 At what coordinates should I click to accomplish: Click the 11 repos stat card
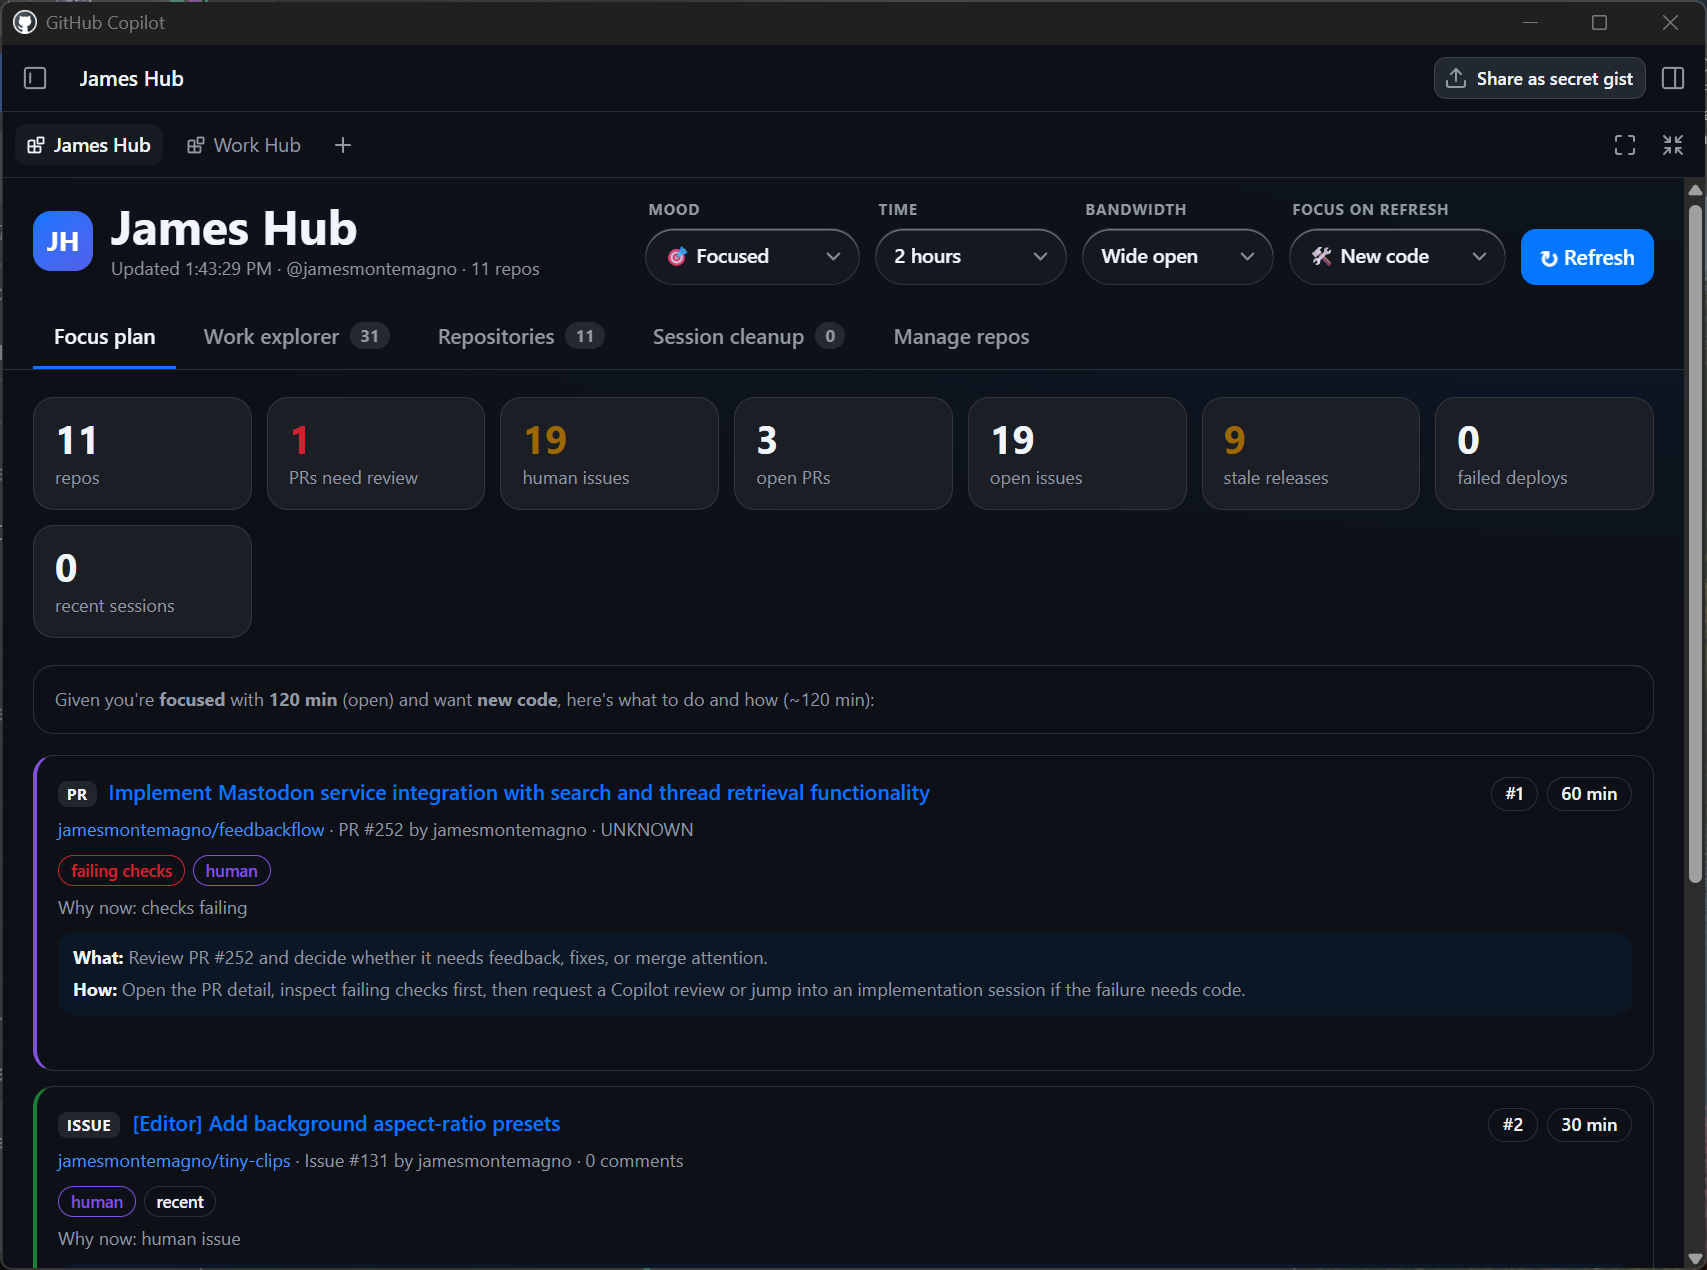point(142,454)
